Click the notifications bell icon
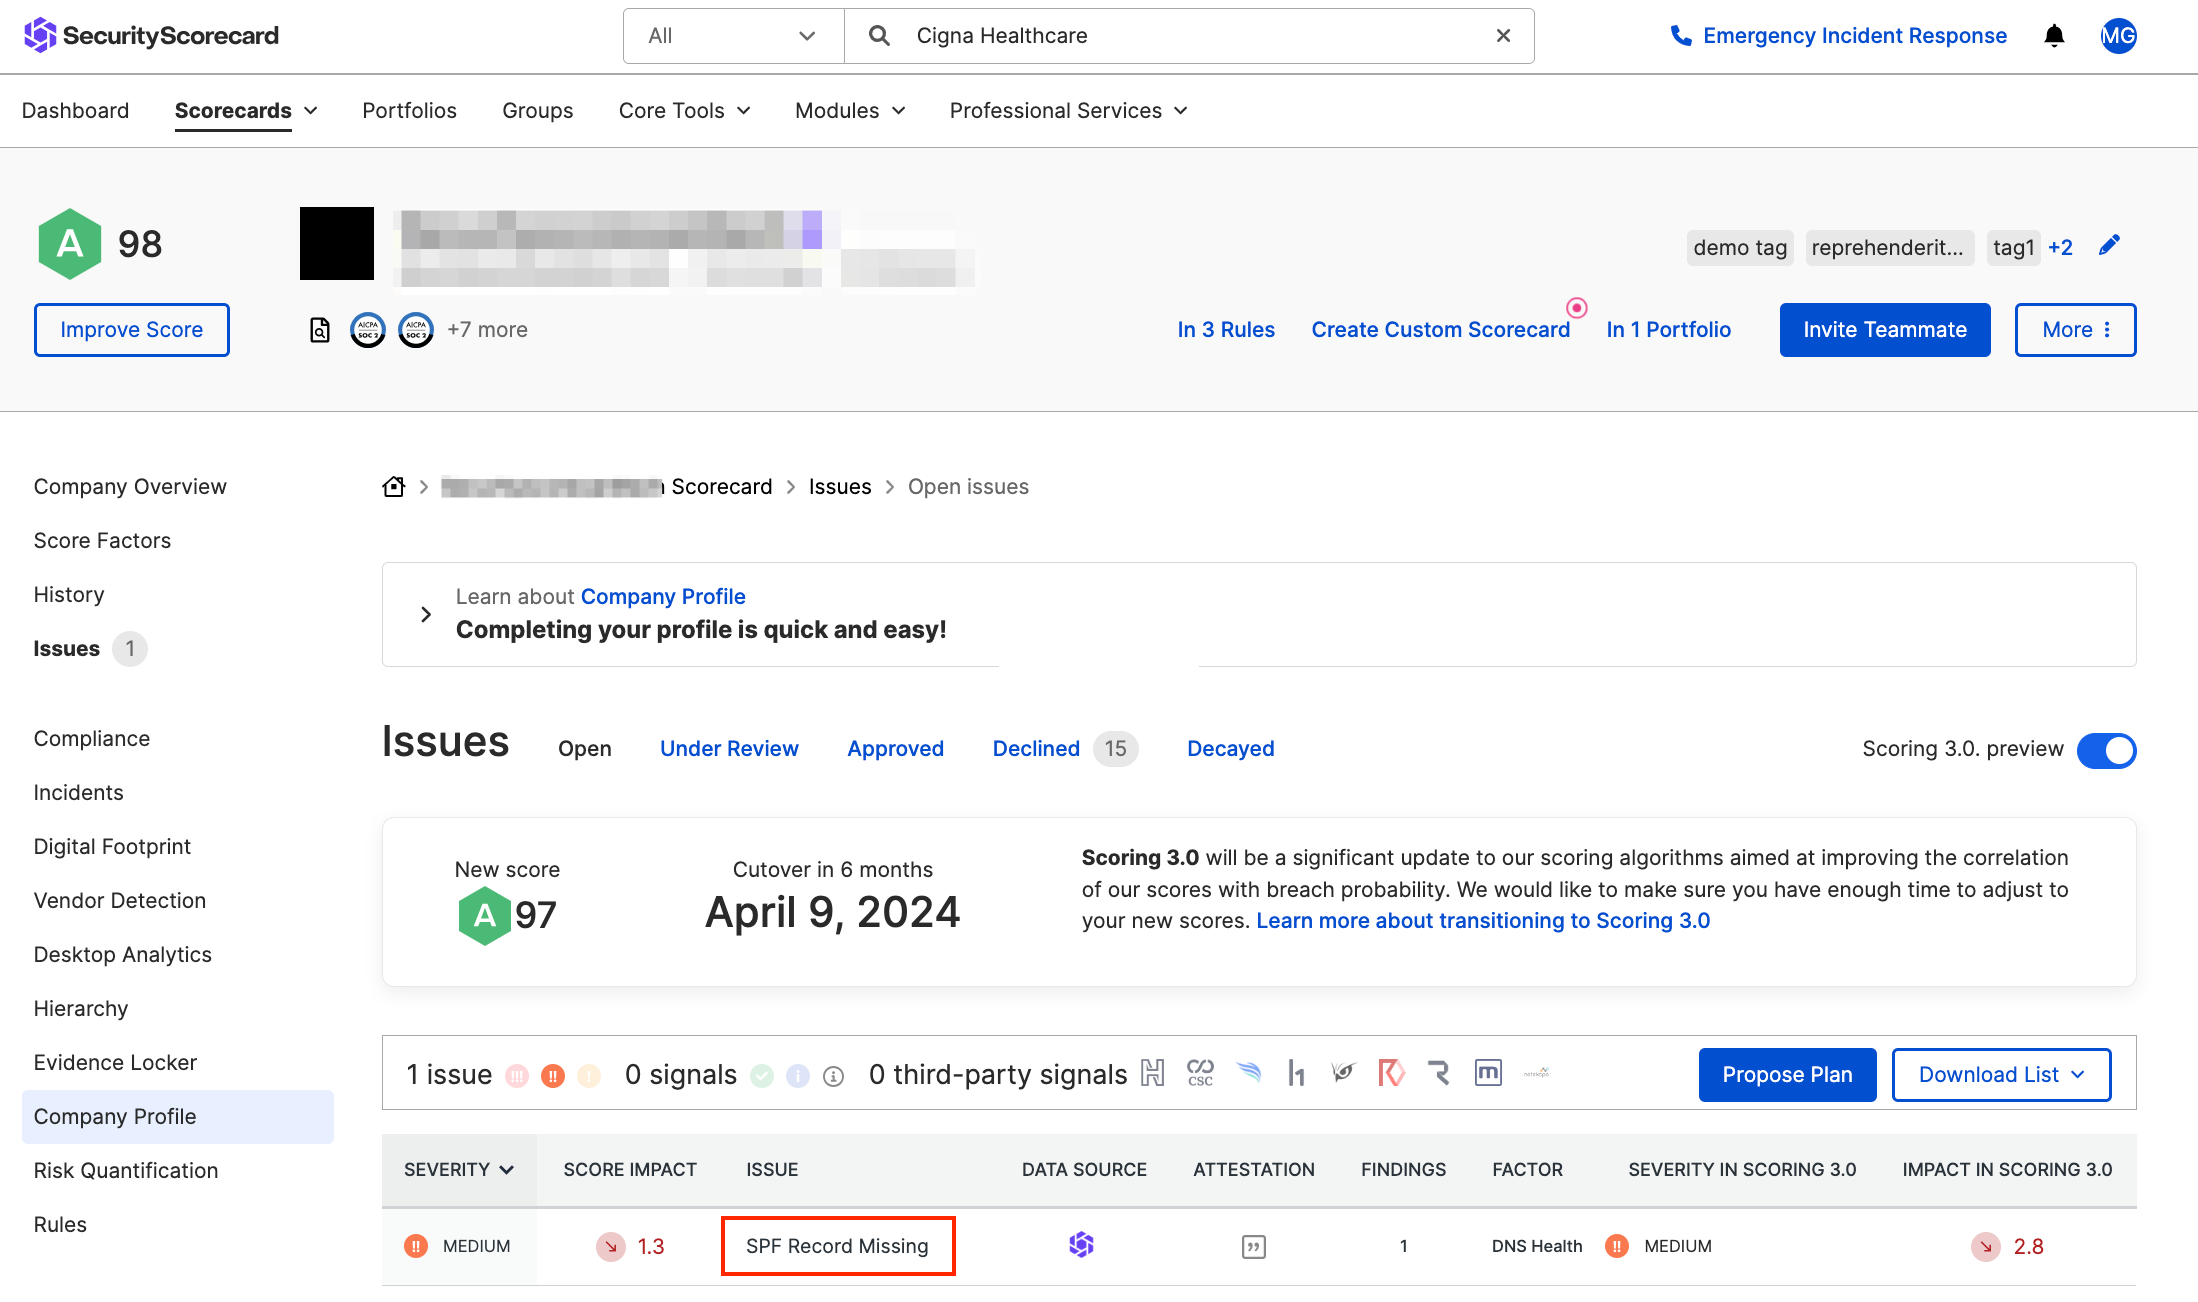This screenshot has width=2198, height=1302. coord(2054,36)
